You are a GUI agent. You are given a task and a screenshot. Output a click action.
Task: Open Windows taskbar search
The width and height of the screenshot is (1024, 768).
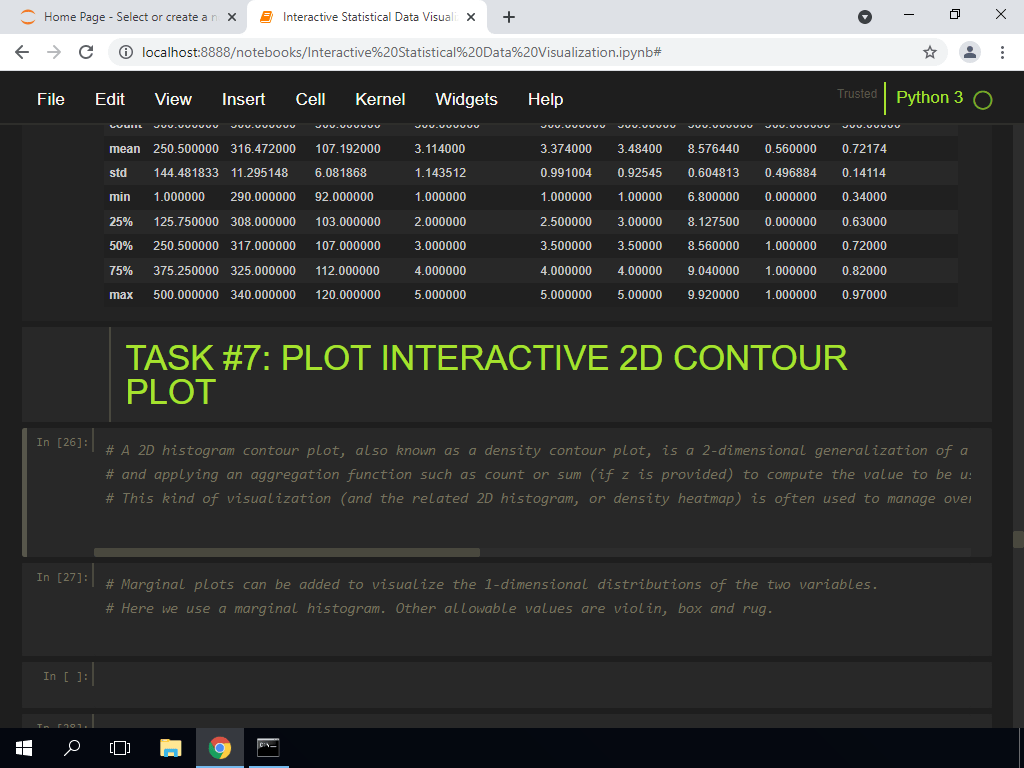(x=72, y=748)
